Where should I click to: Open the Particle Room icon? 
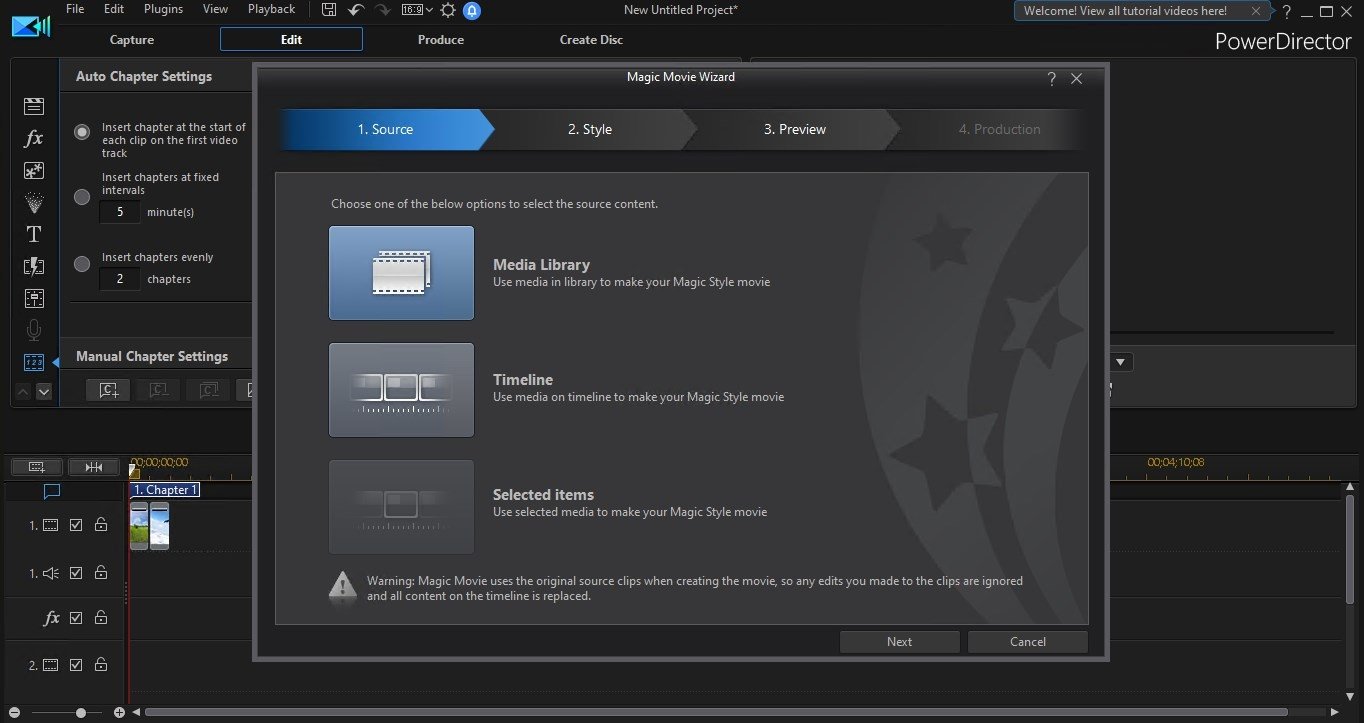(x=34, y=203)
